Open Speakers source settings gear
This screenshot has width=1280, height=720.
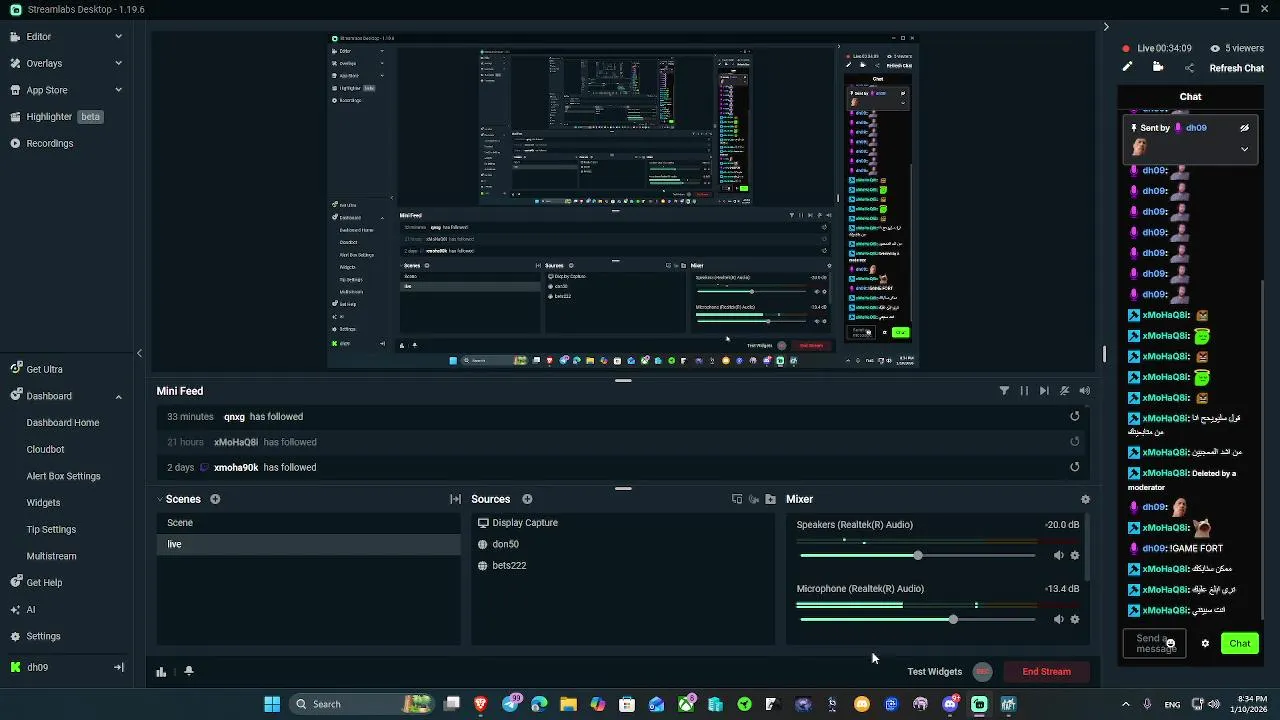[x=1075, y=555]
